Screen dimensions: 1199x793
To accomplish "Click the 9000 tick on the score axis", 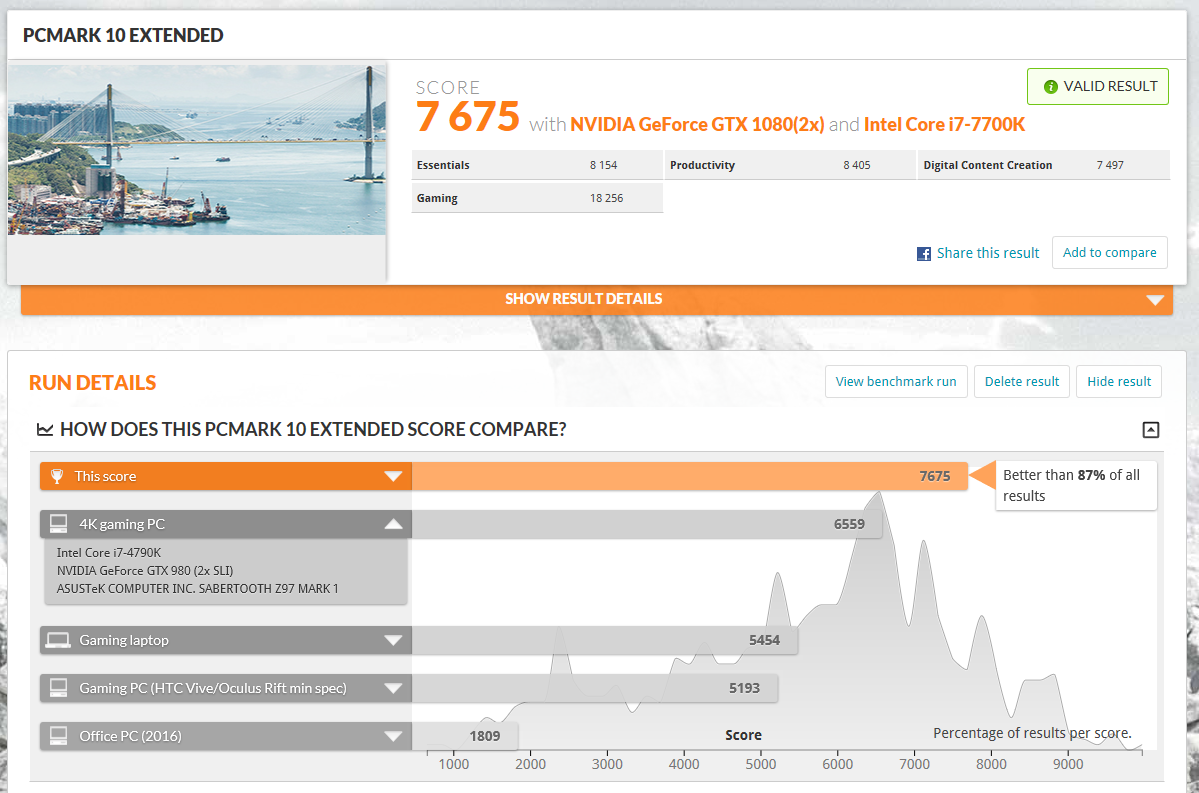I will [1067, 764].
